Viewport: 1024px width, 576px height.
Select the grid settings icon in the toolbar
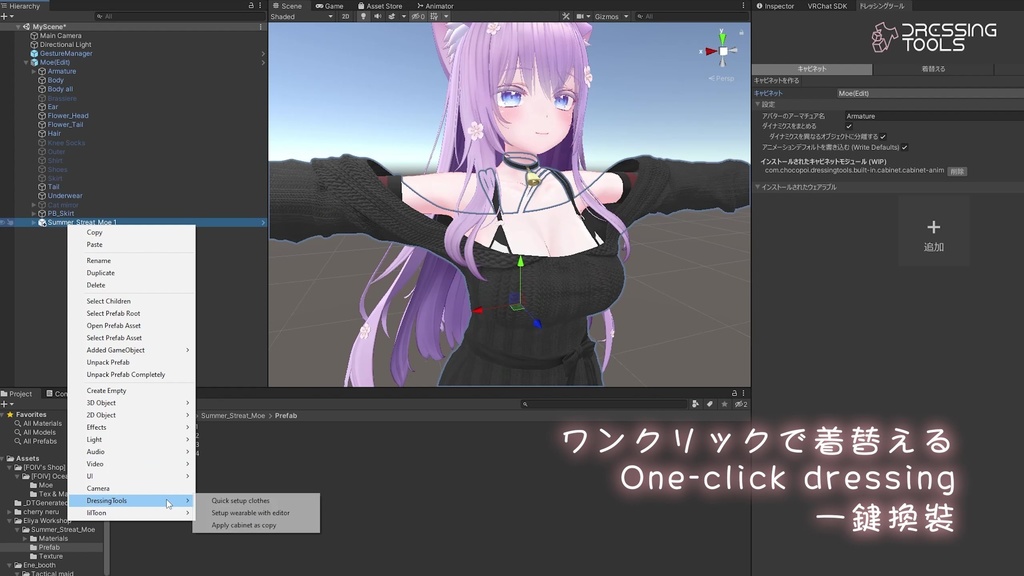(x=432, y=16)
